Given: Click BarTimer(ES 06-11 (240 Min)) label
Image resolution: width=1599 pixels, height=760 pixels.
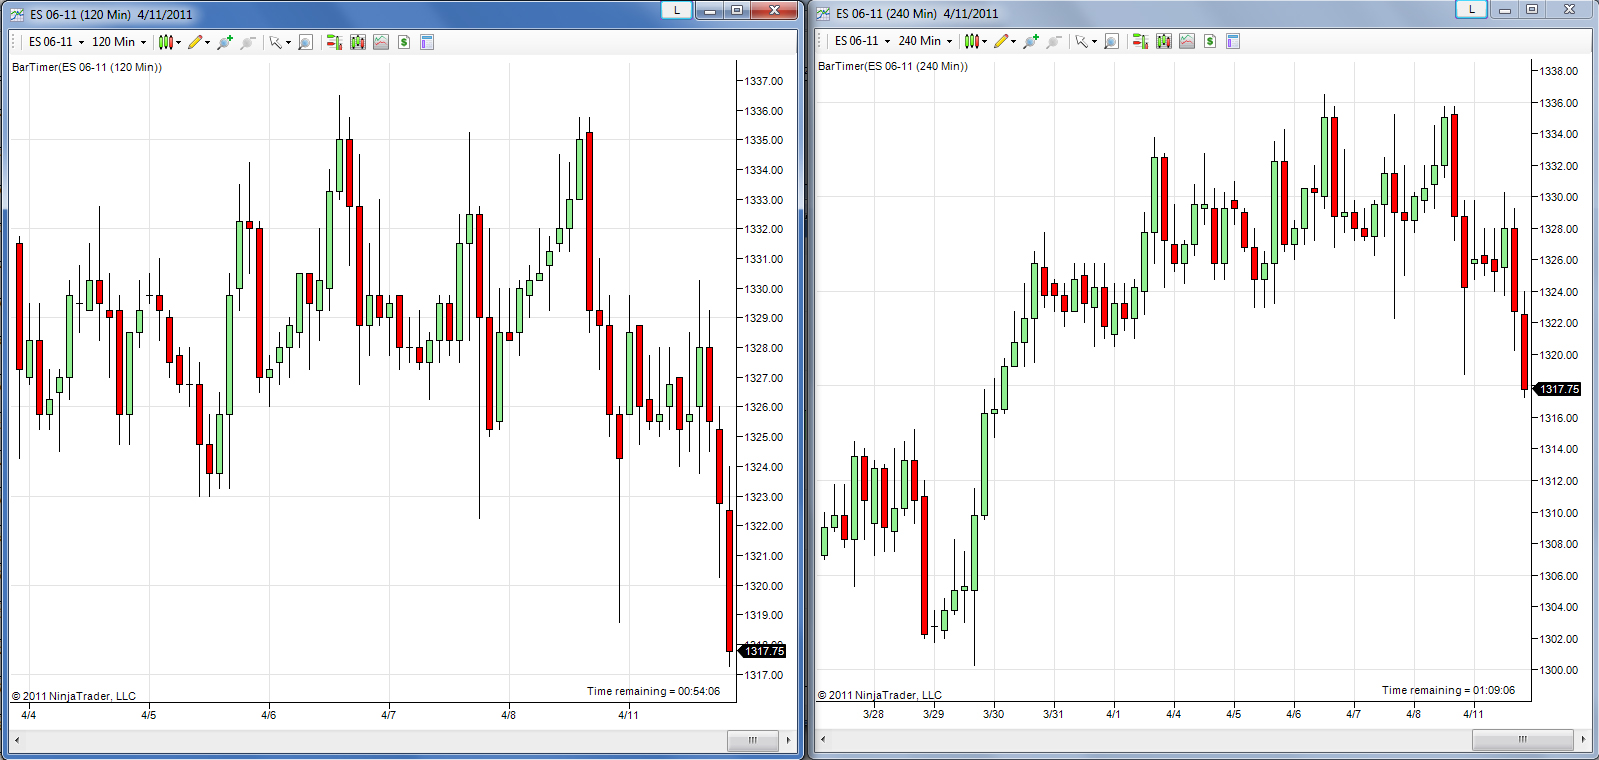Looking at the screenshot, I should [x=893, y=66].
